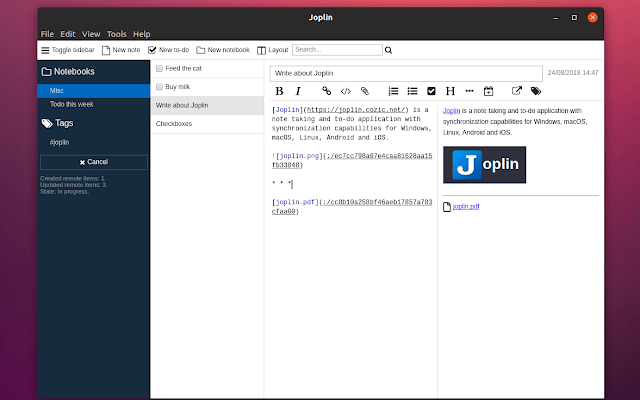Viewport: 640px width, 400px height.
Task: Click the 'State: In progress.' status text
Action: [64, 191]
